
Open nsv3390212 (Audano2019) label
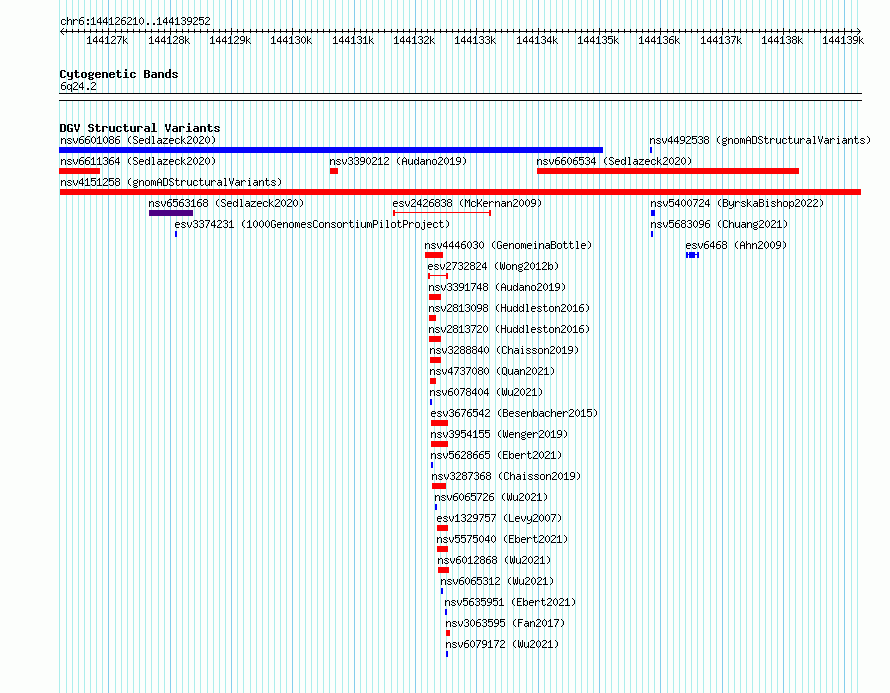pos(398,161)
